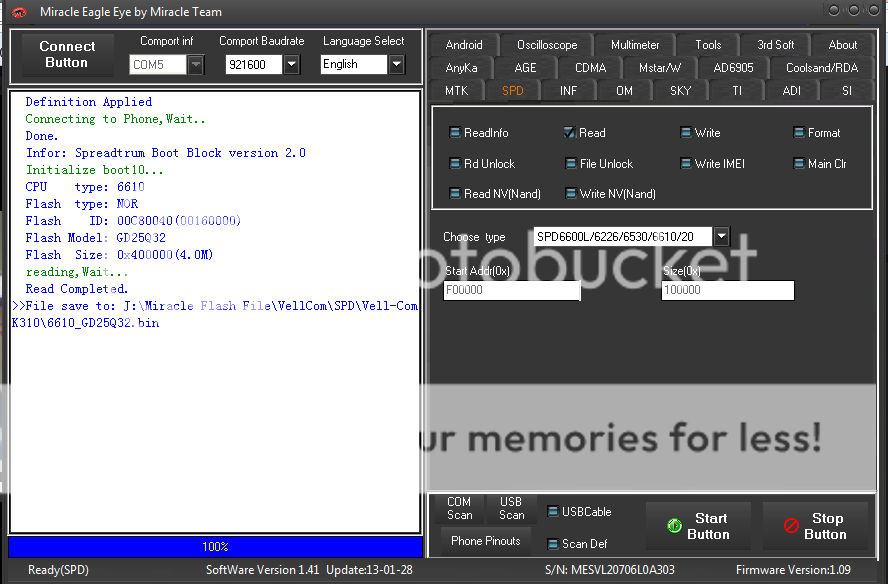888x584 pixels.
Task: Open the ADI tab
Action: 791,91
